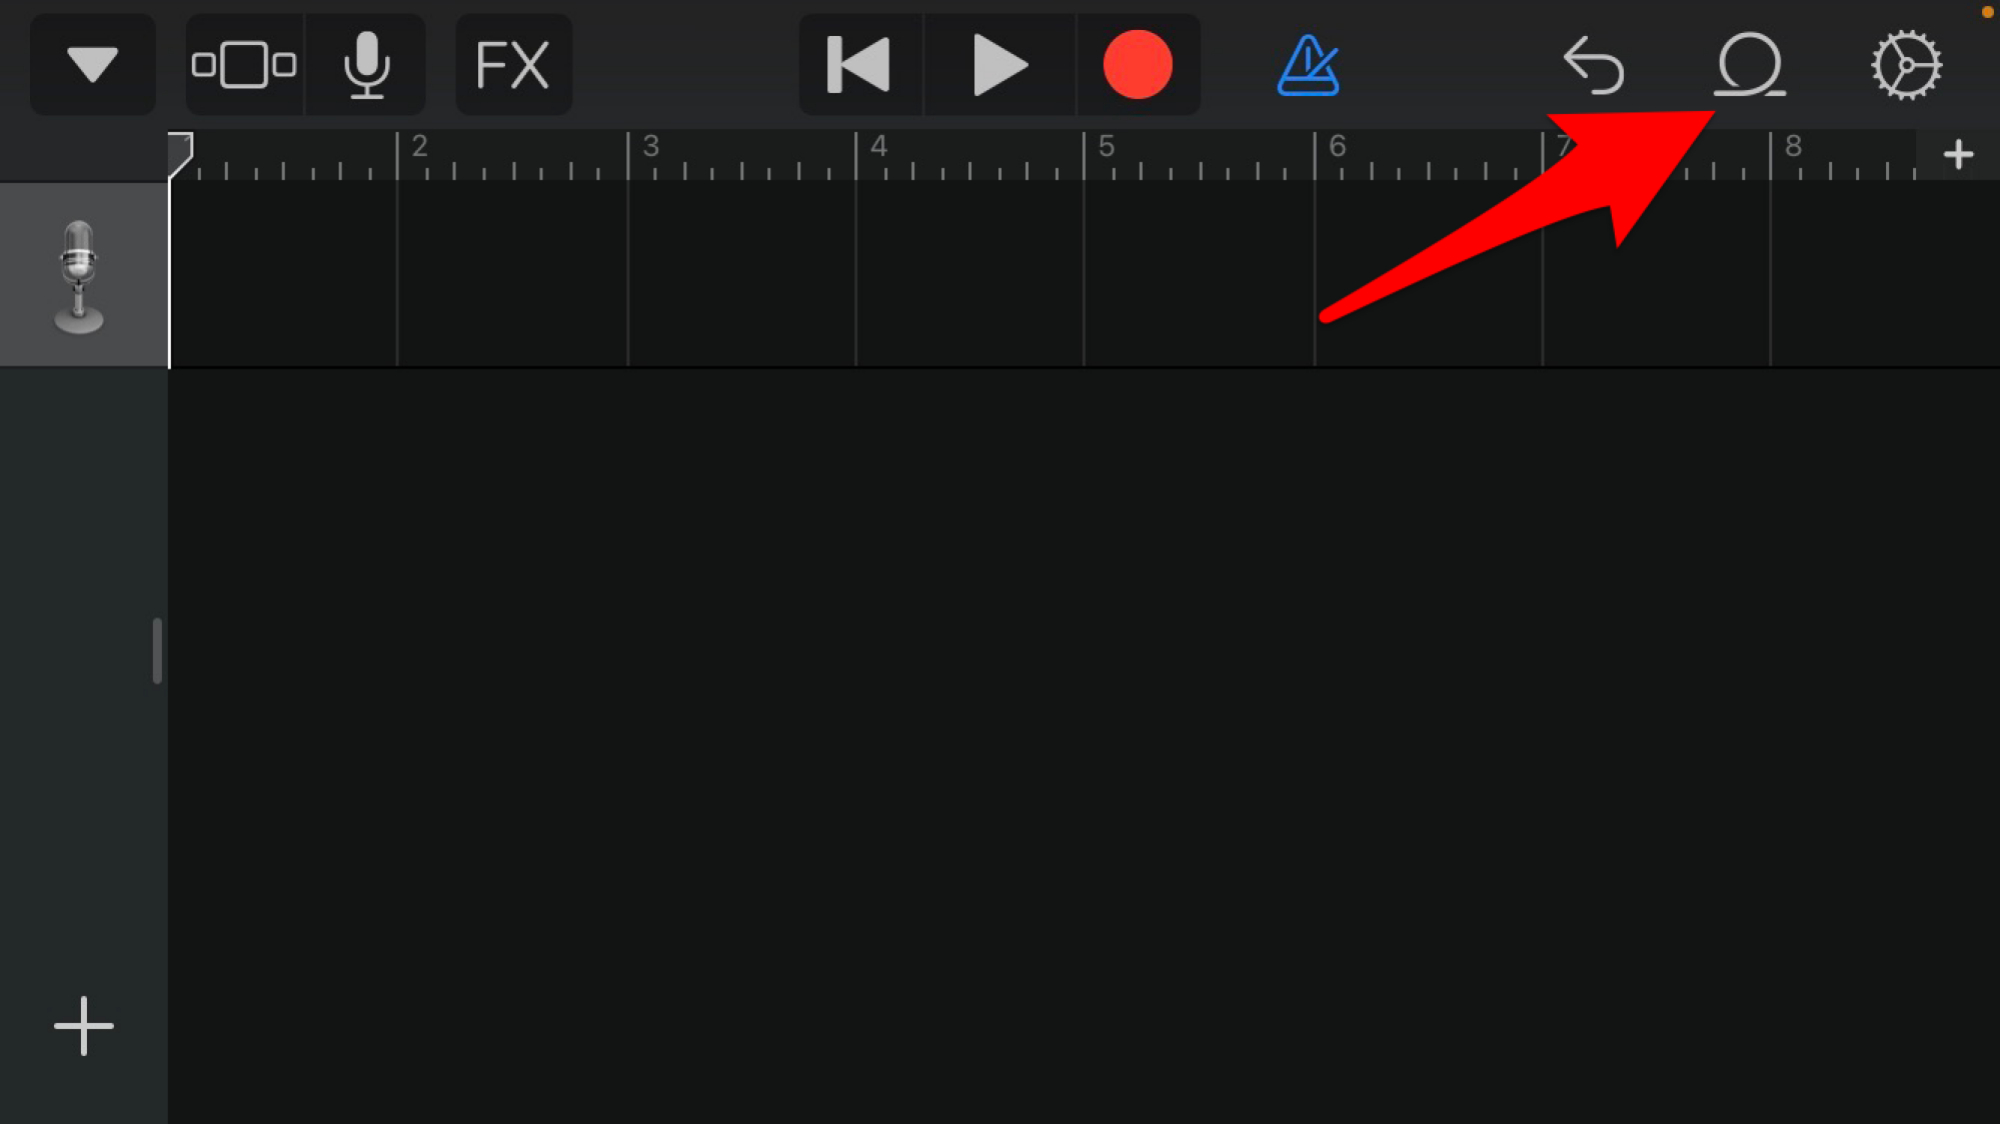Viewport: 2000px width, 1124px height.
Task: Go to beginning of the song
Action: (x=860, y=65)
